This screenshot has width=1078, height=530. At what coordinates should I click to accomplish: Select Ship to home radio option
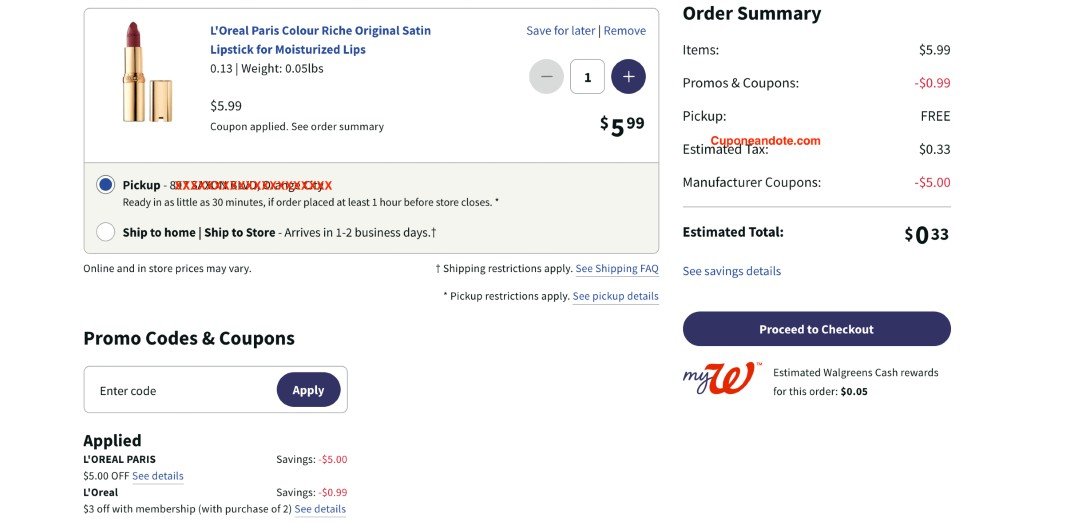coord(106,232)
